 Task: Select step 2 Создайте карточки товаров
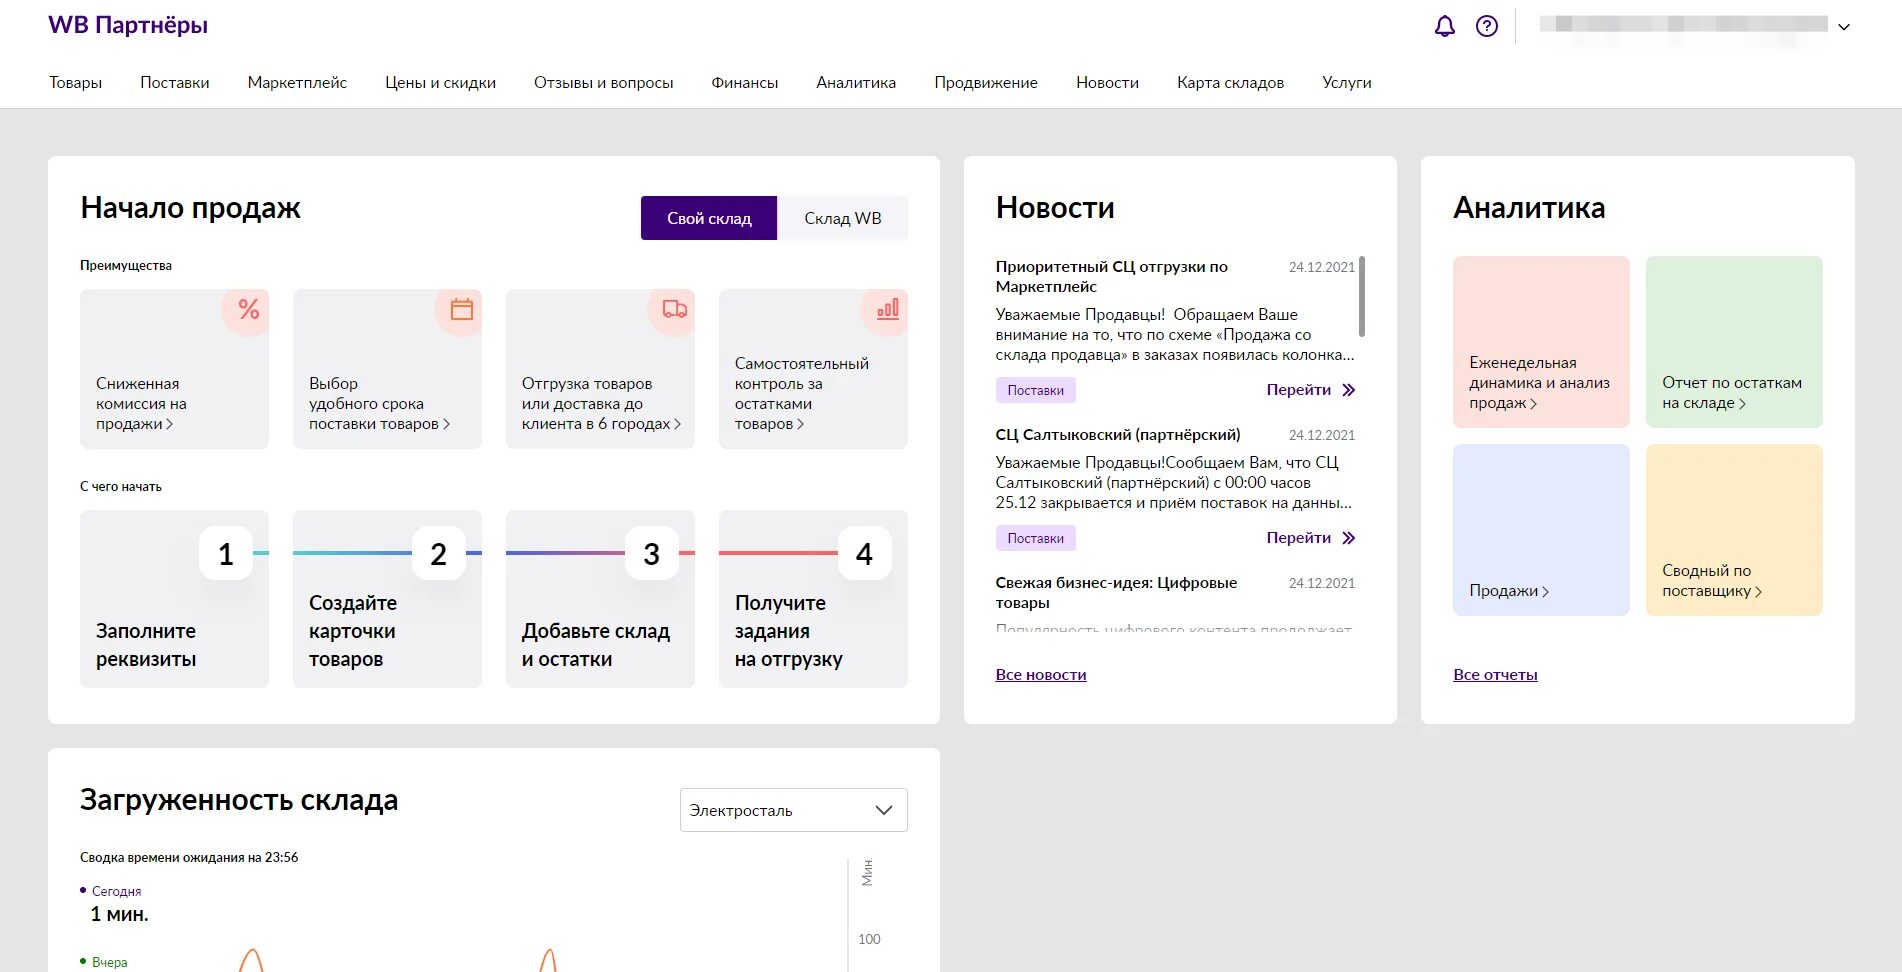pyautogui.click(x=387, y=599)
